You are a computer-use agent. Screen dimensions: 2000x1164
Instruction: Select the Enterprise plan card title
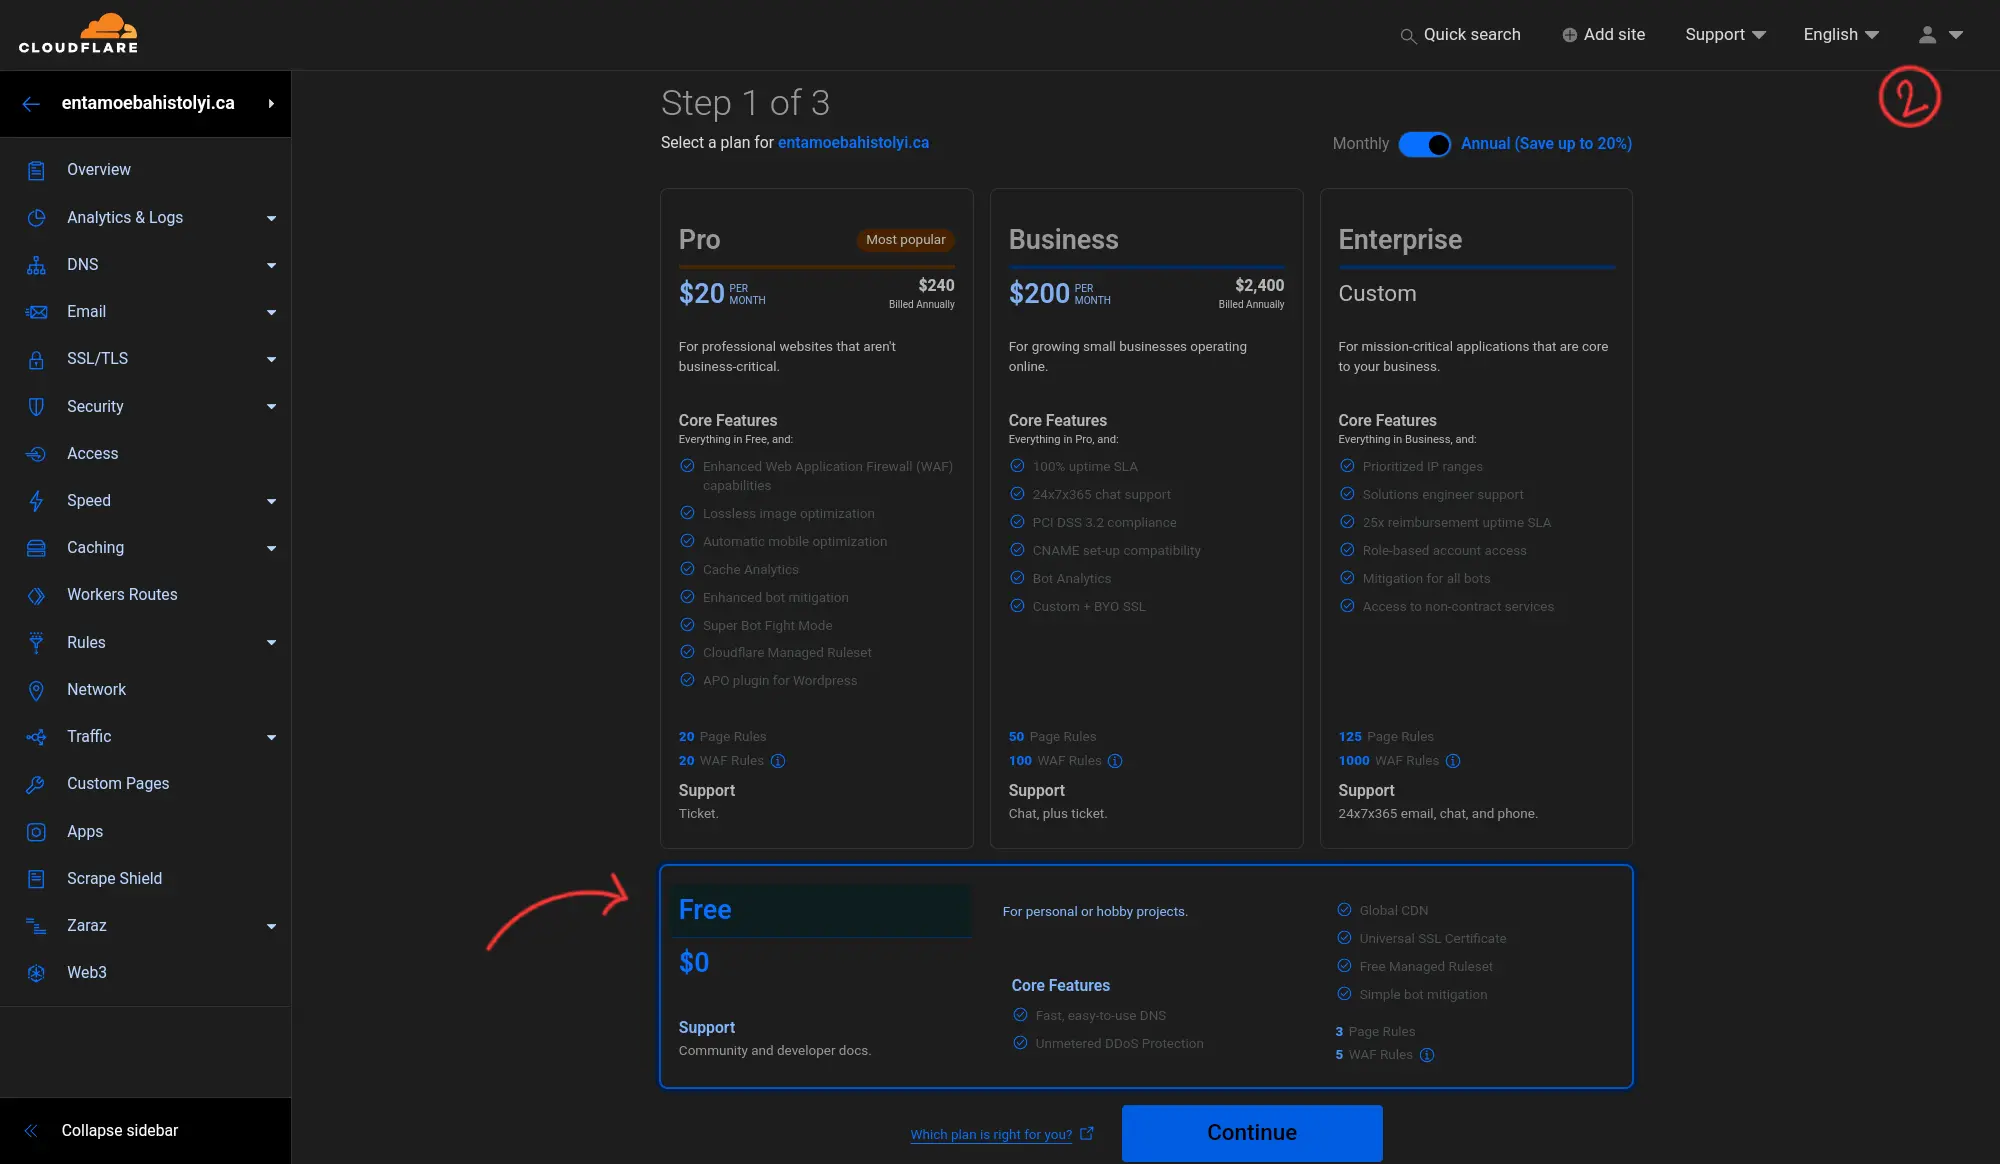point(1400,240)
